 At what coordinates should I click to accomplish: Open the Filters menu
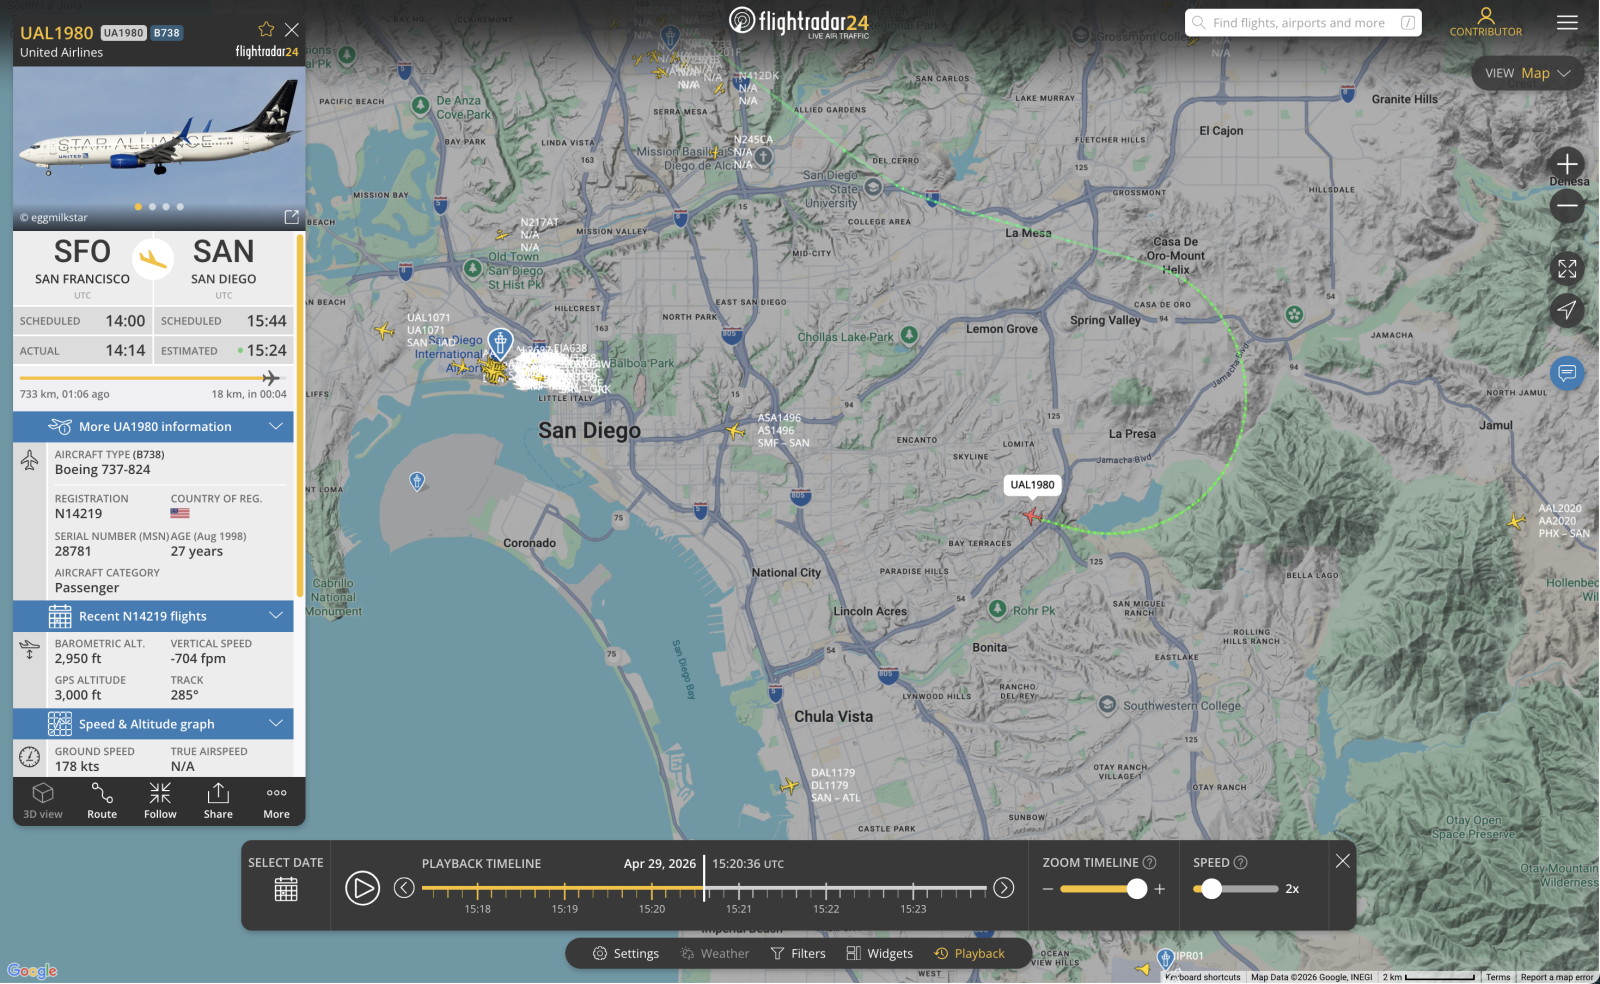798,953
